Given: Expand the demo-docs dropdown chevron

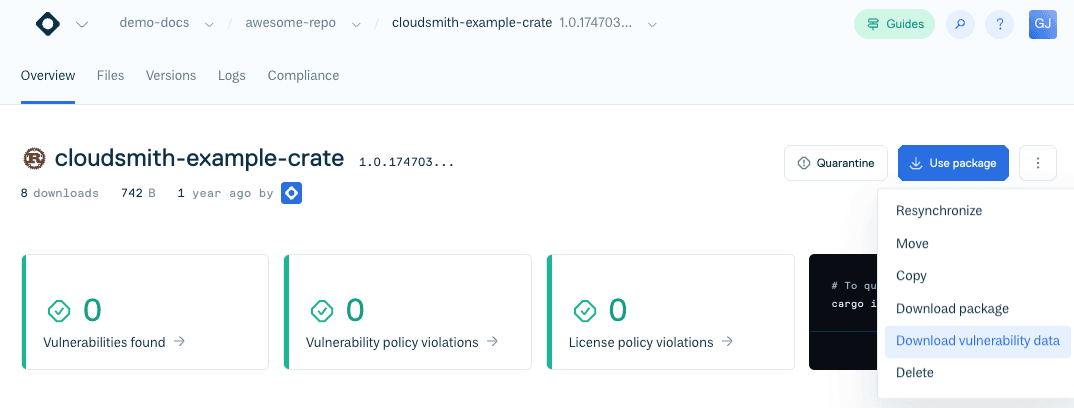Looking at the screenshot, I should click(x=209, y=24).
